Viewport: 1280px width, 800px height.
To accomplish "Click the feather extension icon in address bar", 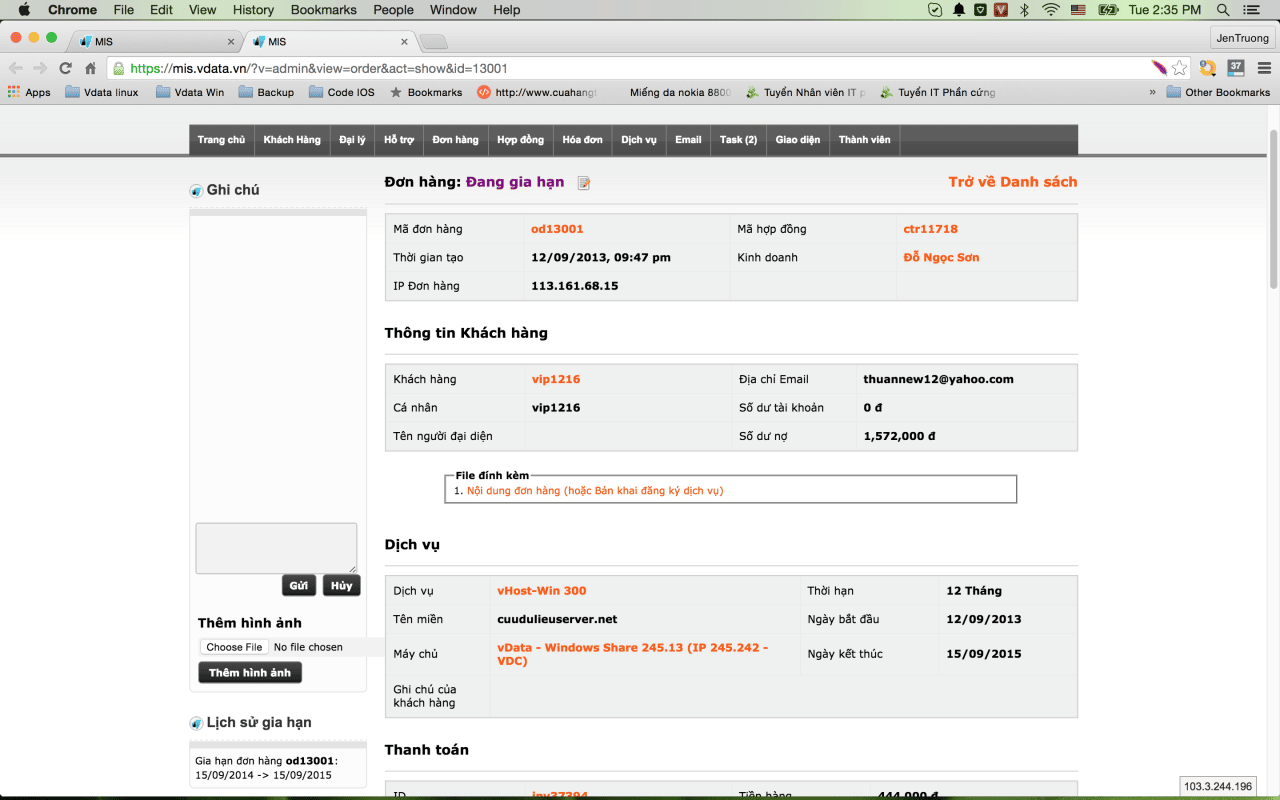I will [1159, 68].
